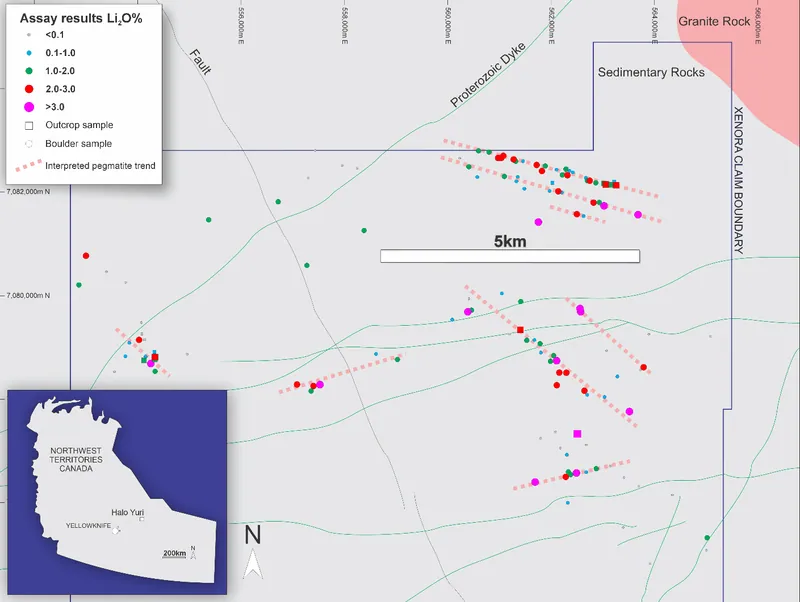Click the '566,000m E' easting label
Screen dimensions: 800x602
pyautogui.click(x=758, y=26)
